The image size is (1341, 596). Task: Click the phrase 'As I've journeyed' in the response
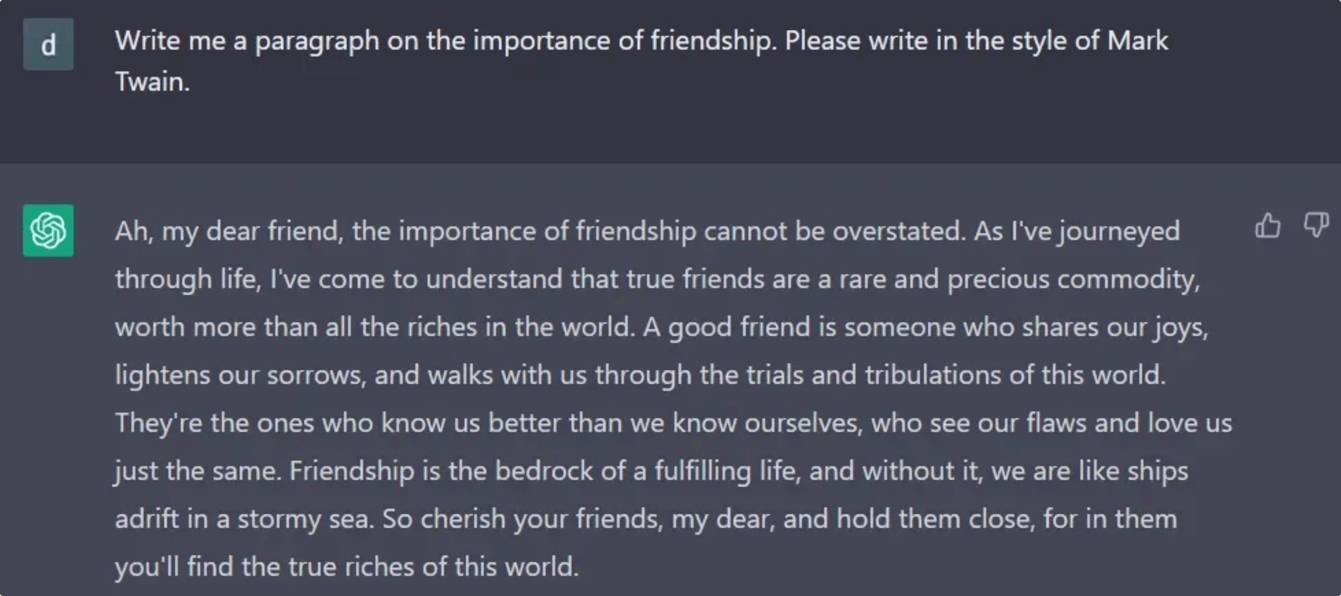[1077, 231]
